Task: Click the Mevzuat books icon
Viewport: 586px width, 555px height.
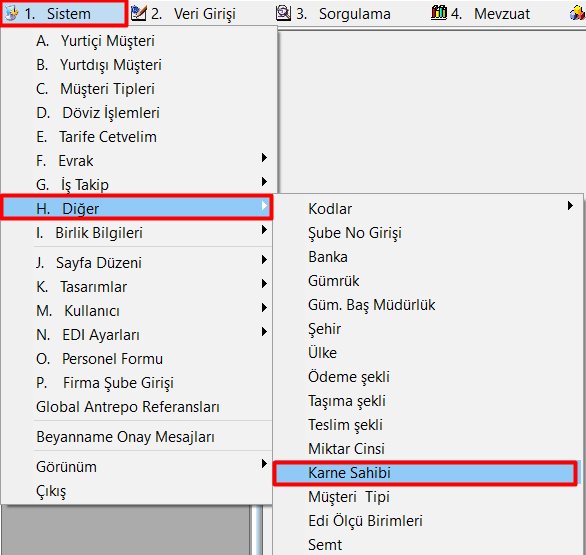Action: pyautogui.click(x=439, y=13)
